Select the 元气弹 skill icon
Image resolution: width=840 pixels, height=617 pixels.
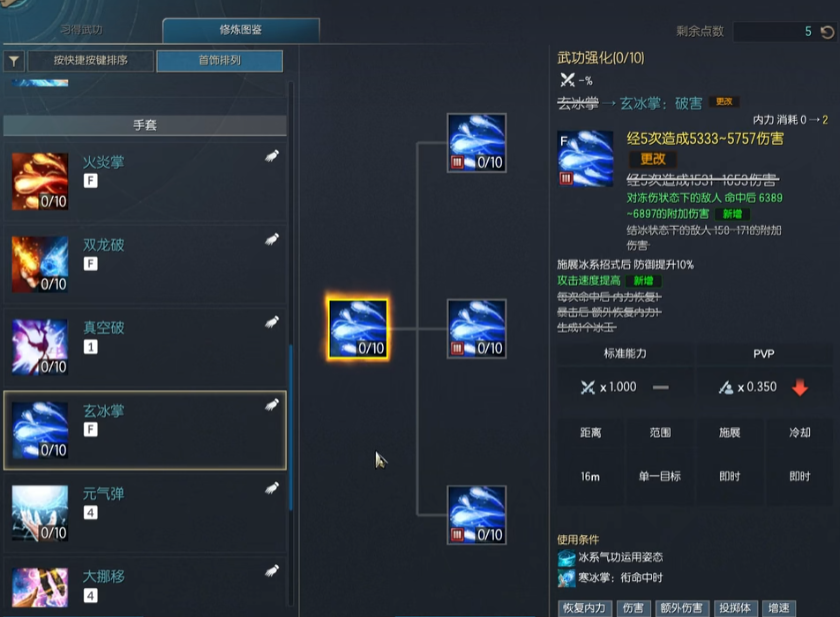[40, 513]
